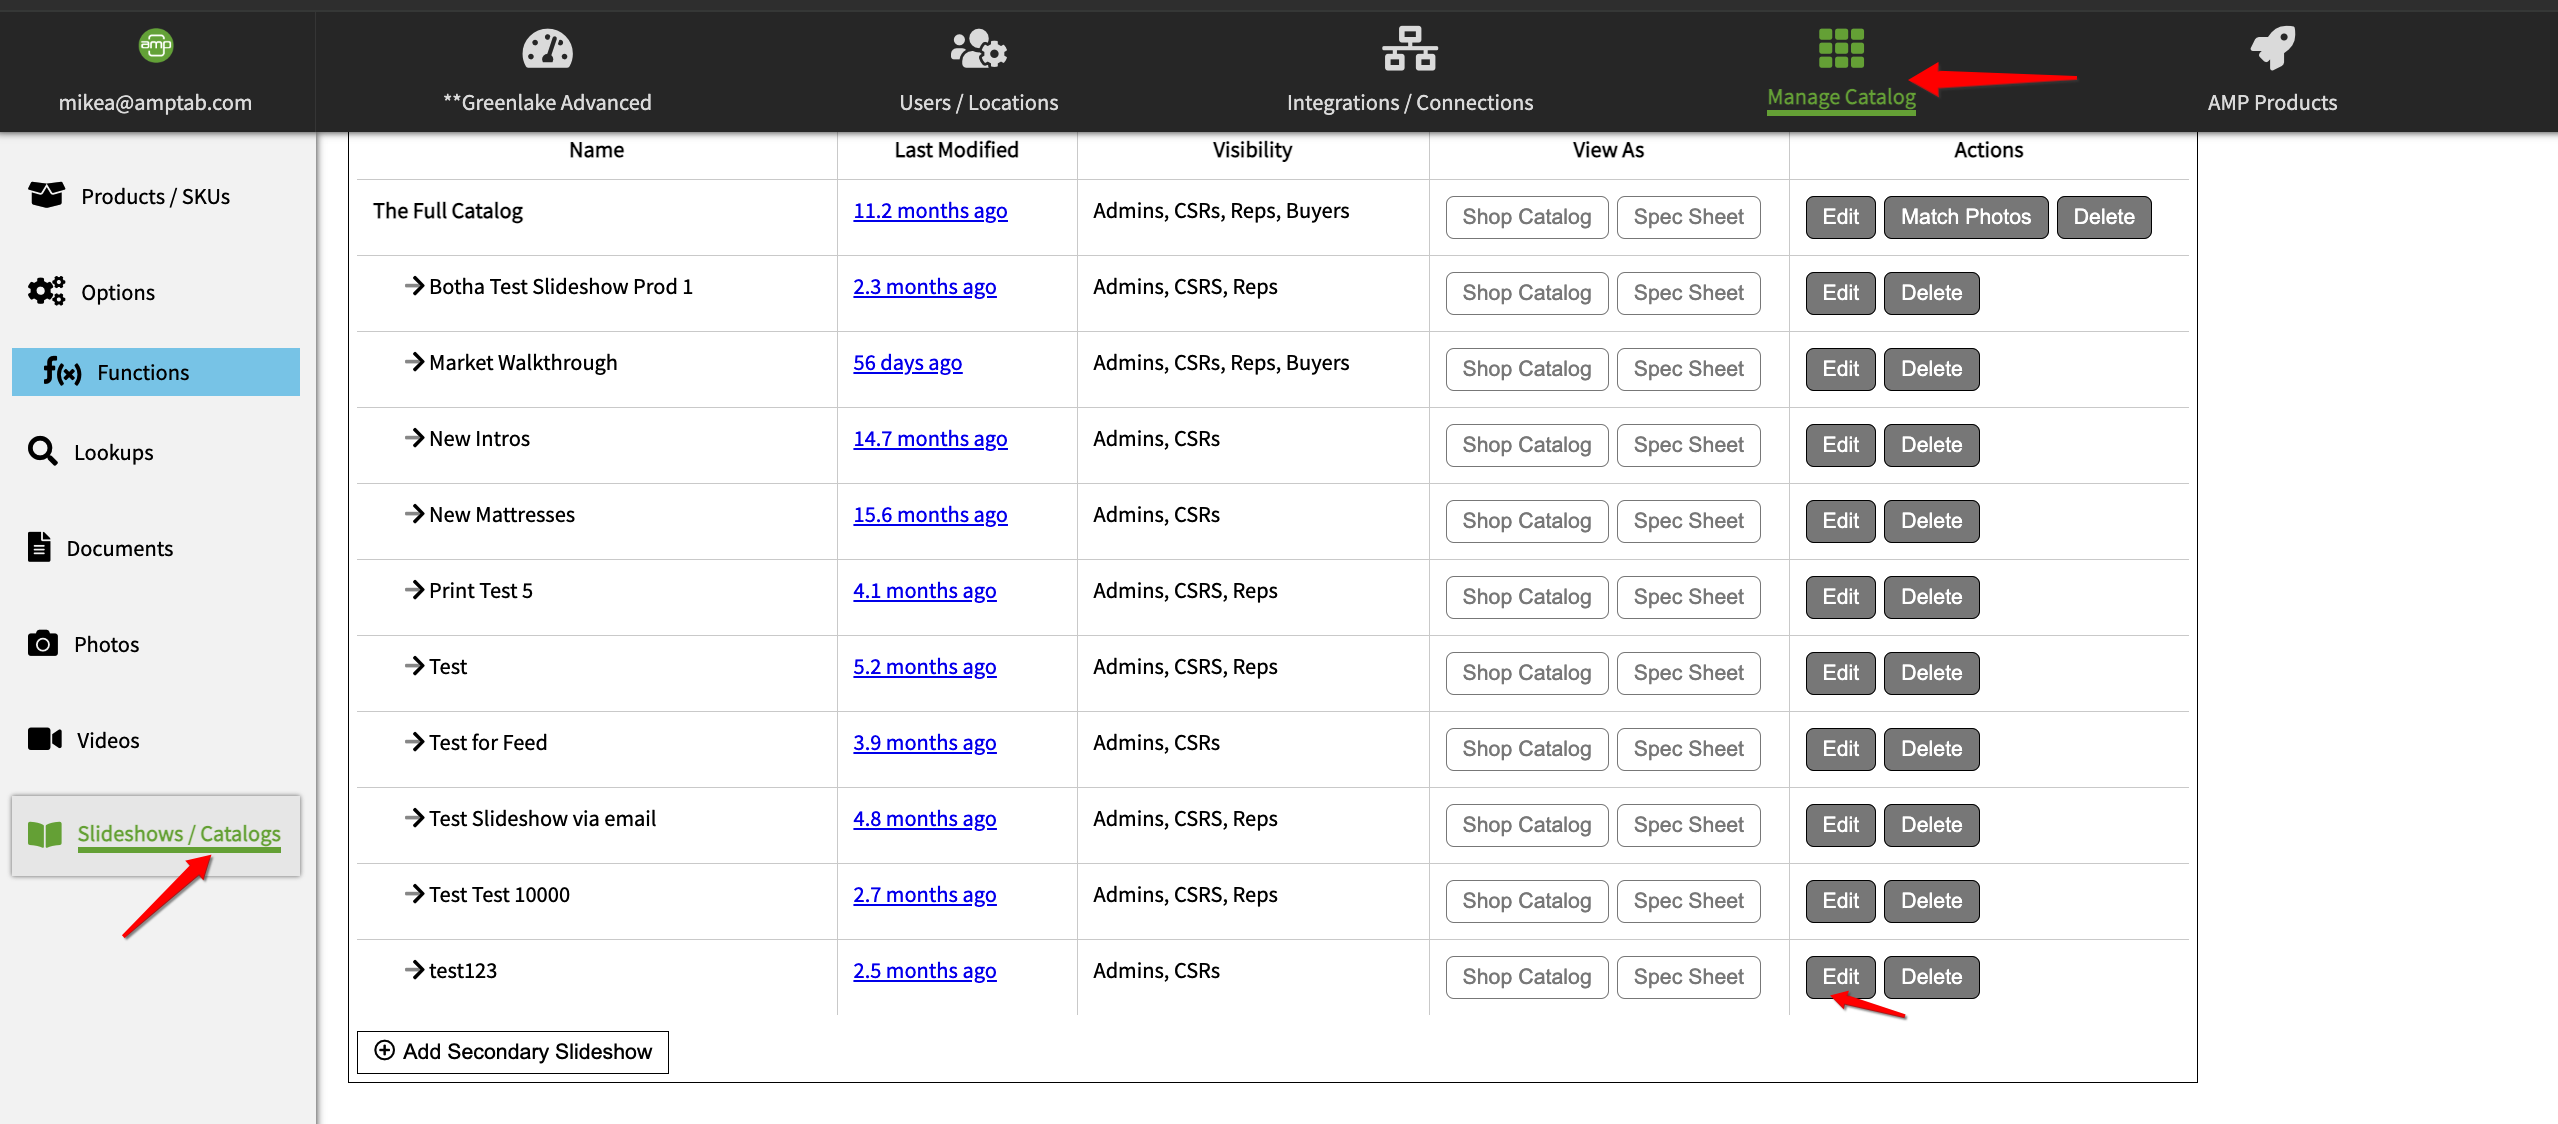This screenshot has width=2558, height=1124.
Task: Click the Photos camera icon in sidebar
Action: pyautogui.click(x=43, y=643)
